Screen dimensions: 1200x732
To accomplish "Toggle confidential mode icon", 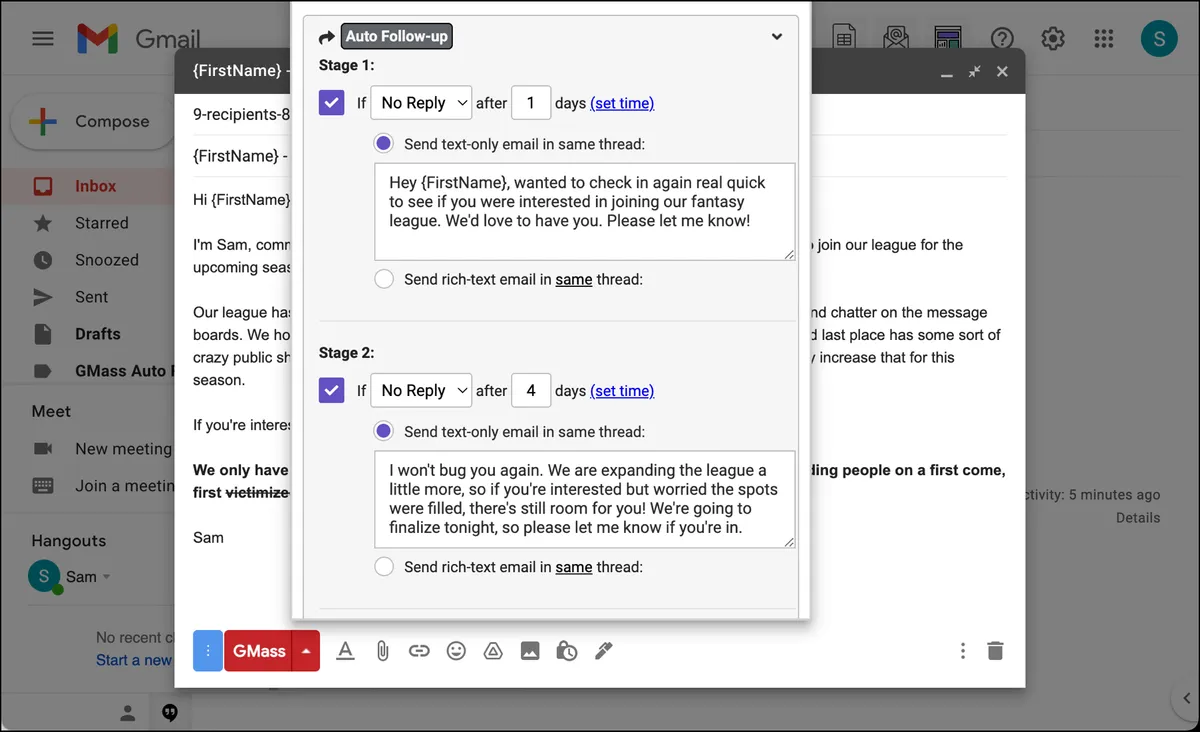I will (567, 651).
